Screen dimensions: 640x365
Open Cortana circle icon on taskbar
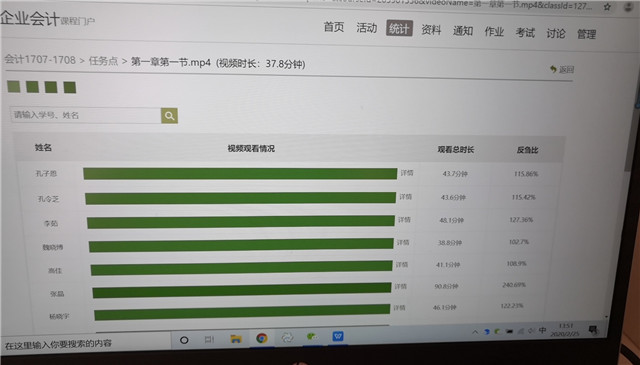(x=184, y=340)
